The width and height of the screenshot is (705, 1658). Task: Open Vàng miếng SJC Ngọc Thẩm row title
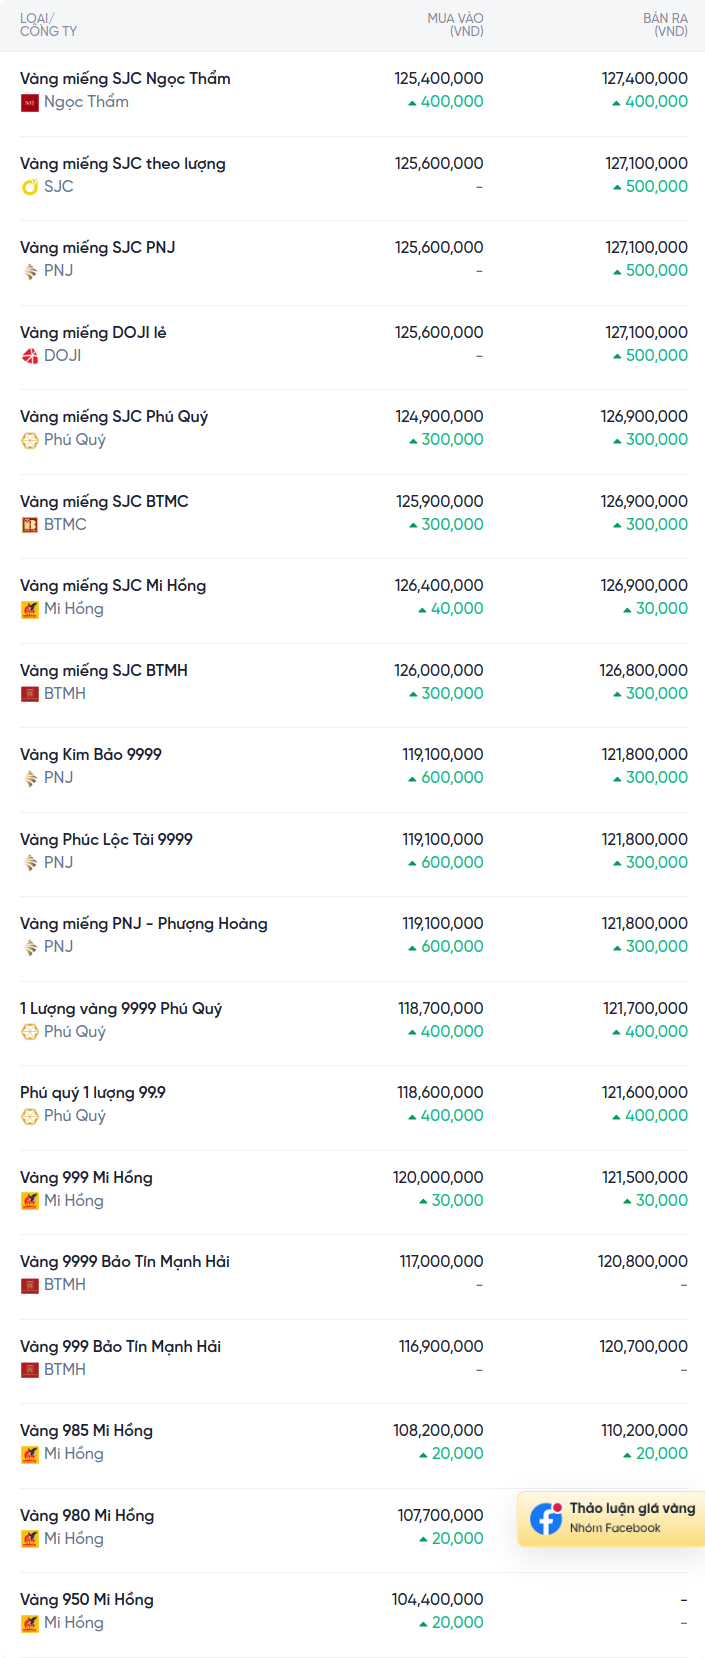[x=125, y=79]
